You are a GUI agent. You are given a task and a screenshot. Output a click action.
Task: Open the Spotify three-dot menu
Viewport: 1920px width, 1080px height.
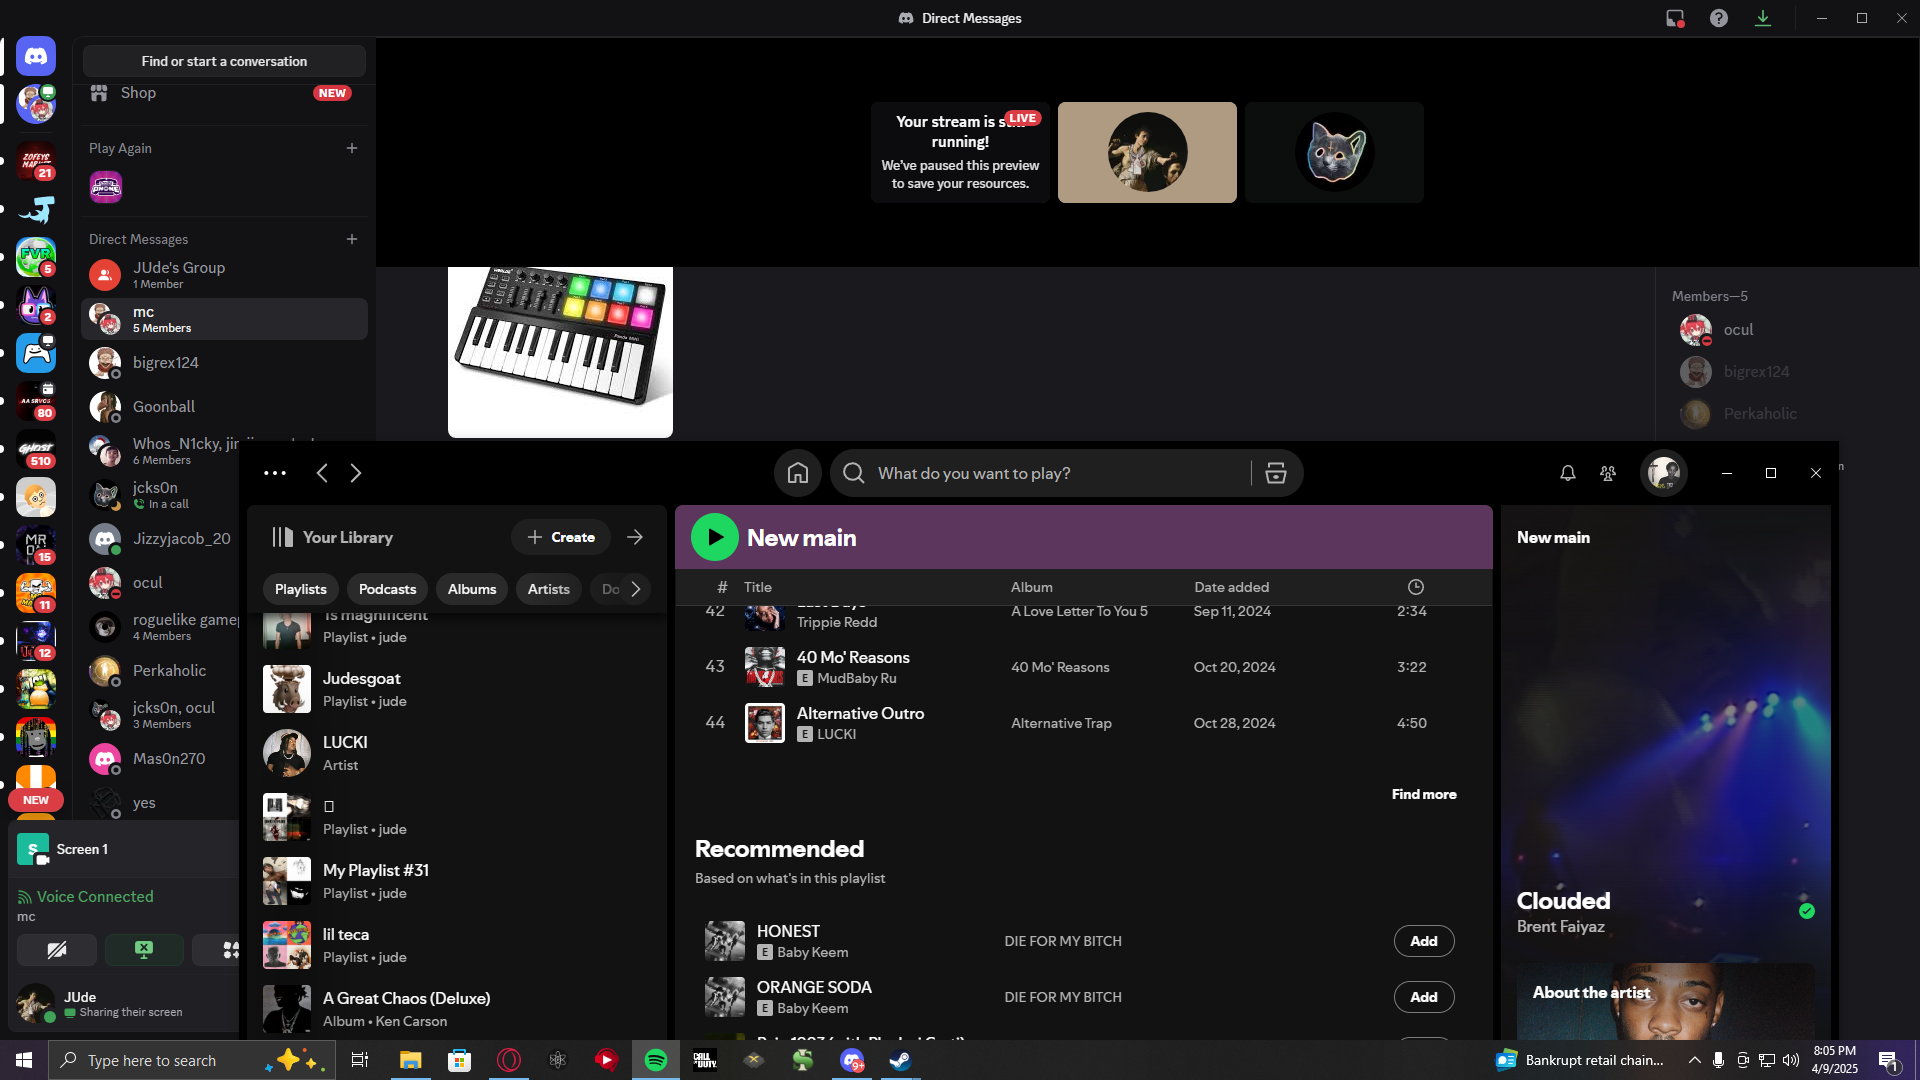pyautogui.click(x=275, y=473)
